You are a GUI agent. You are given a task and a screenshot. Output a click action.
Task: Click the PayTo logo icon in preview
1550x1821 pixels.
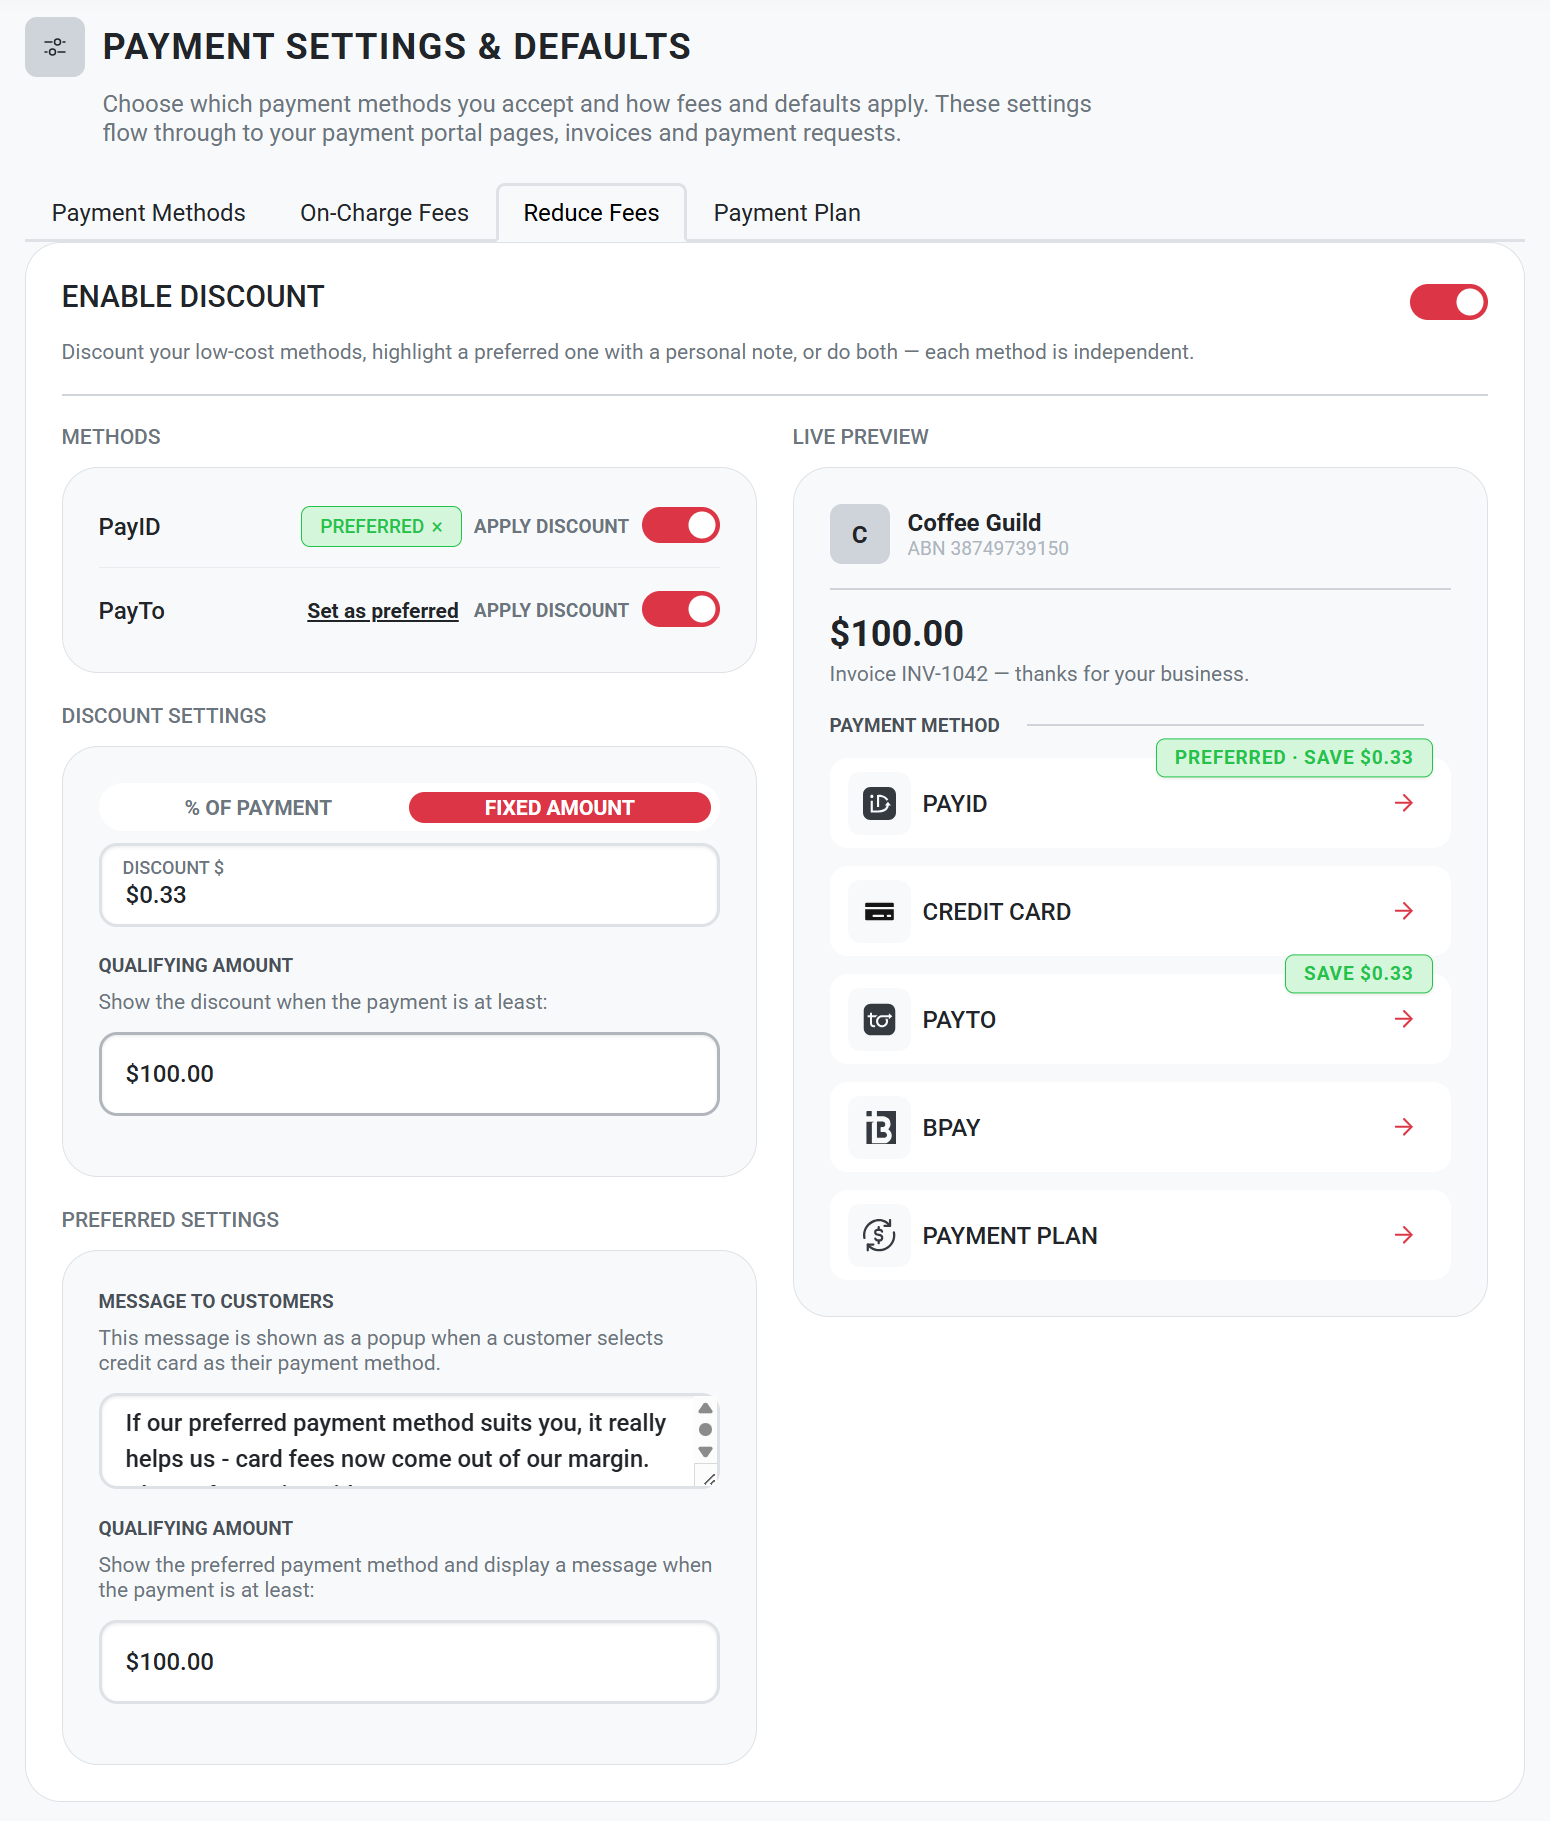click(879, 1019)
